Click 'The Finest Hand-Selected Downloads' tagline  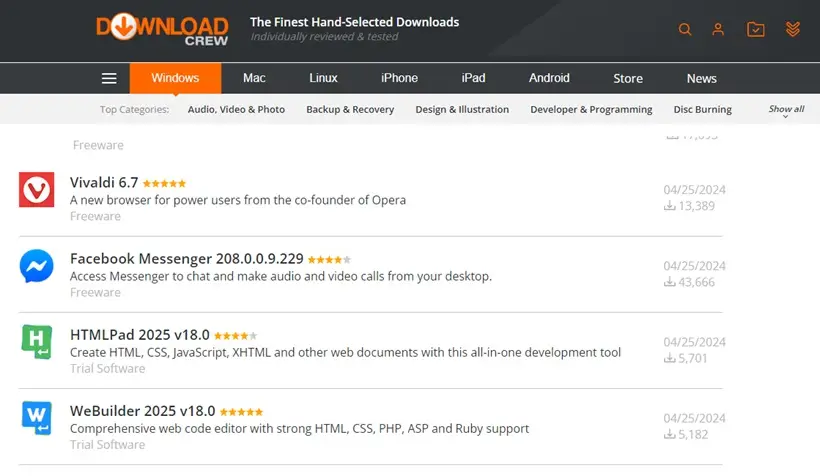[355, 22]
